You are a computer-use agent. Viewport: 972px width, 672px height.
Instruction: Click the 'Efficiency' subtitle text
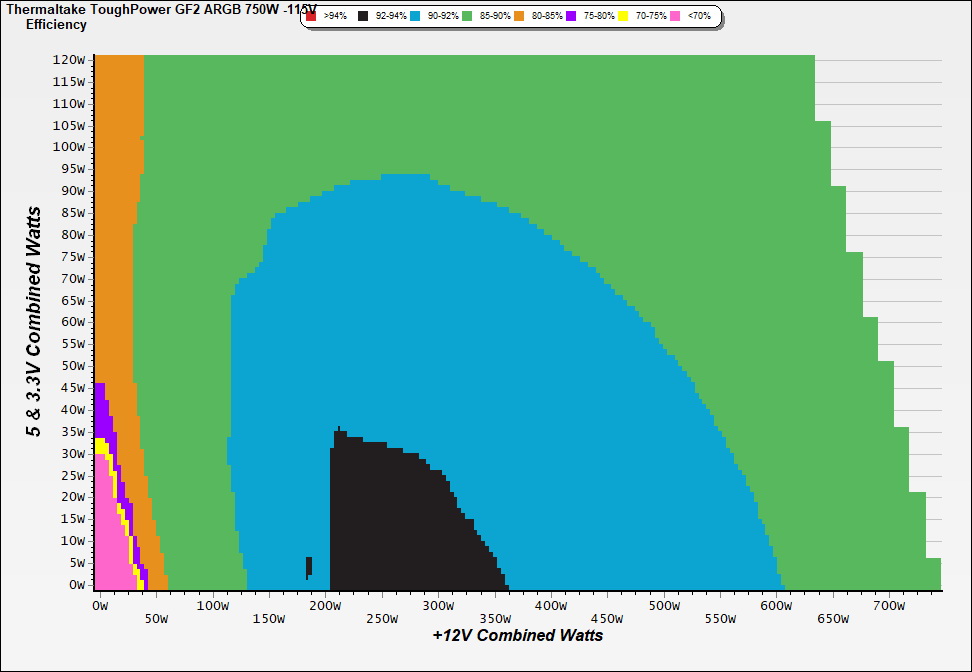56,25
